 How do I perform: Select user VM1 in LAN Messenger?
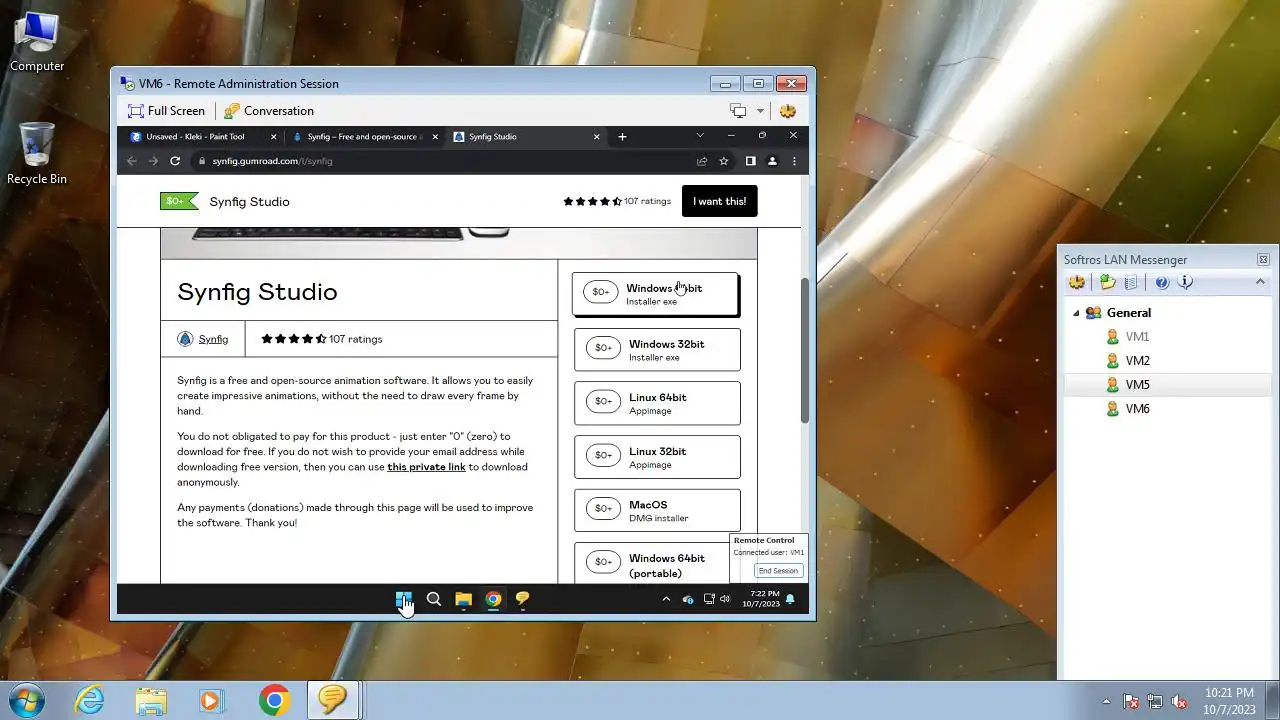1137,337
